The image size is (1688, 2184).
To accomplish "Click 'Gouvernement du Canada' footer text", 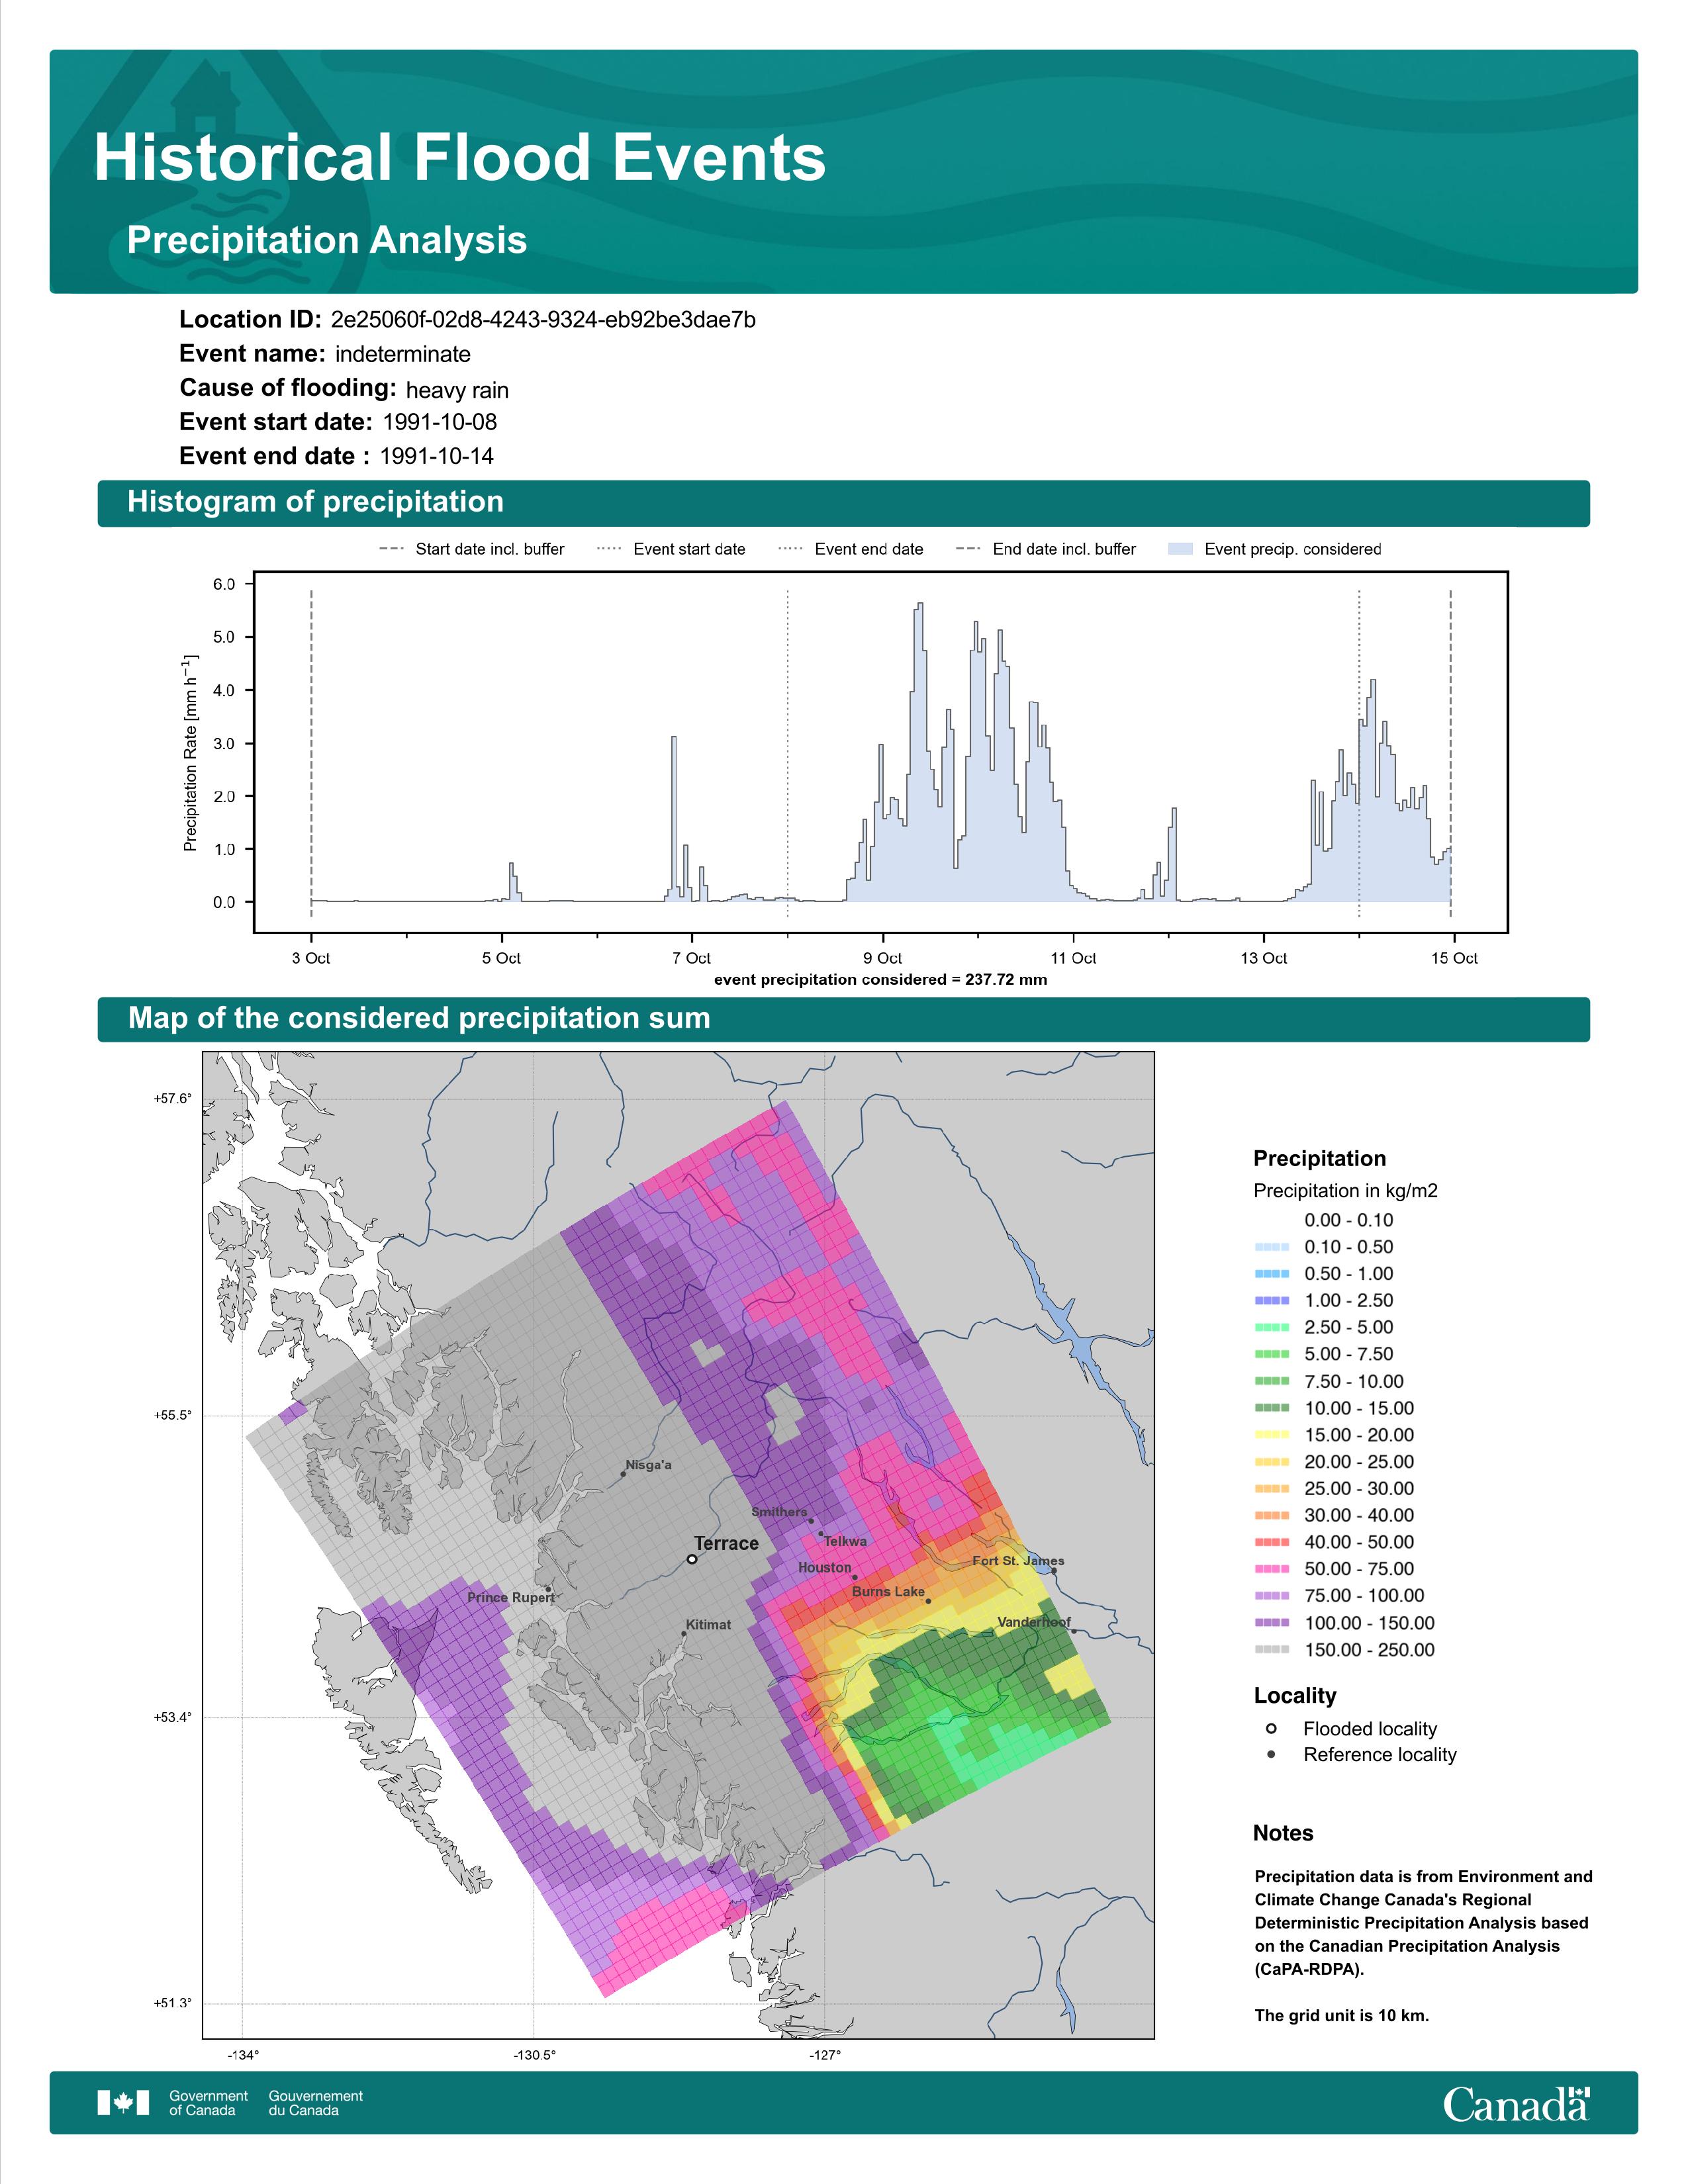I will click(315, 2103).
